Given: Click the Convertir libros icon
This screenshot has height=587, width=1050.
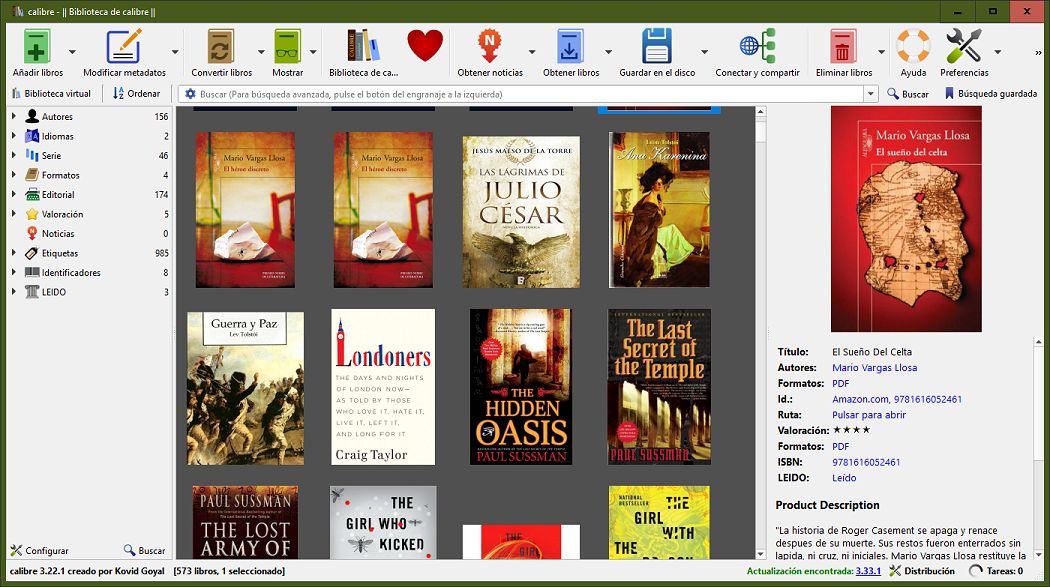Looking at the screenshot, I should [221, 46].
